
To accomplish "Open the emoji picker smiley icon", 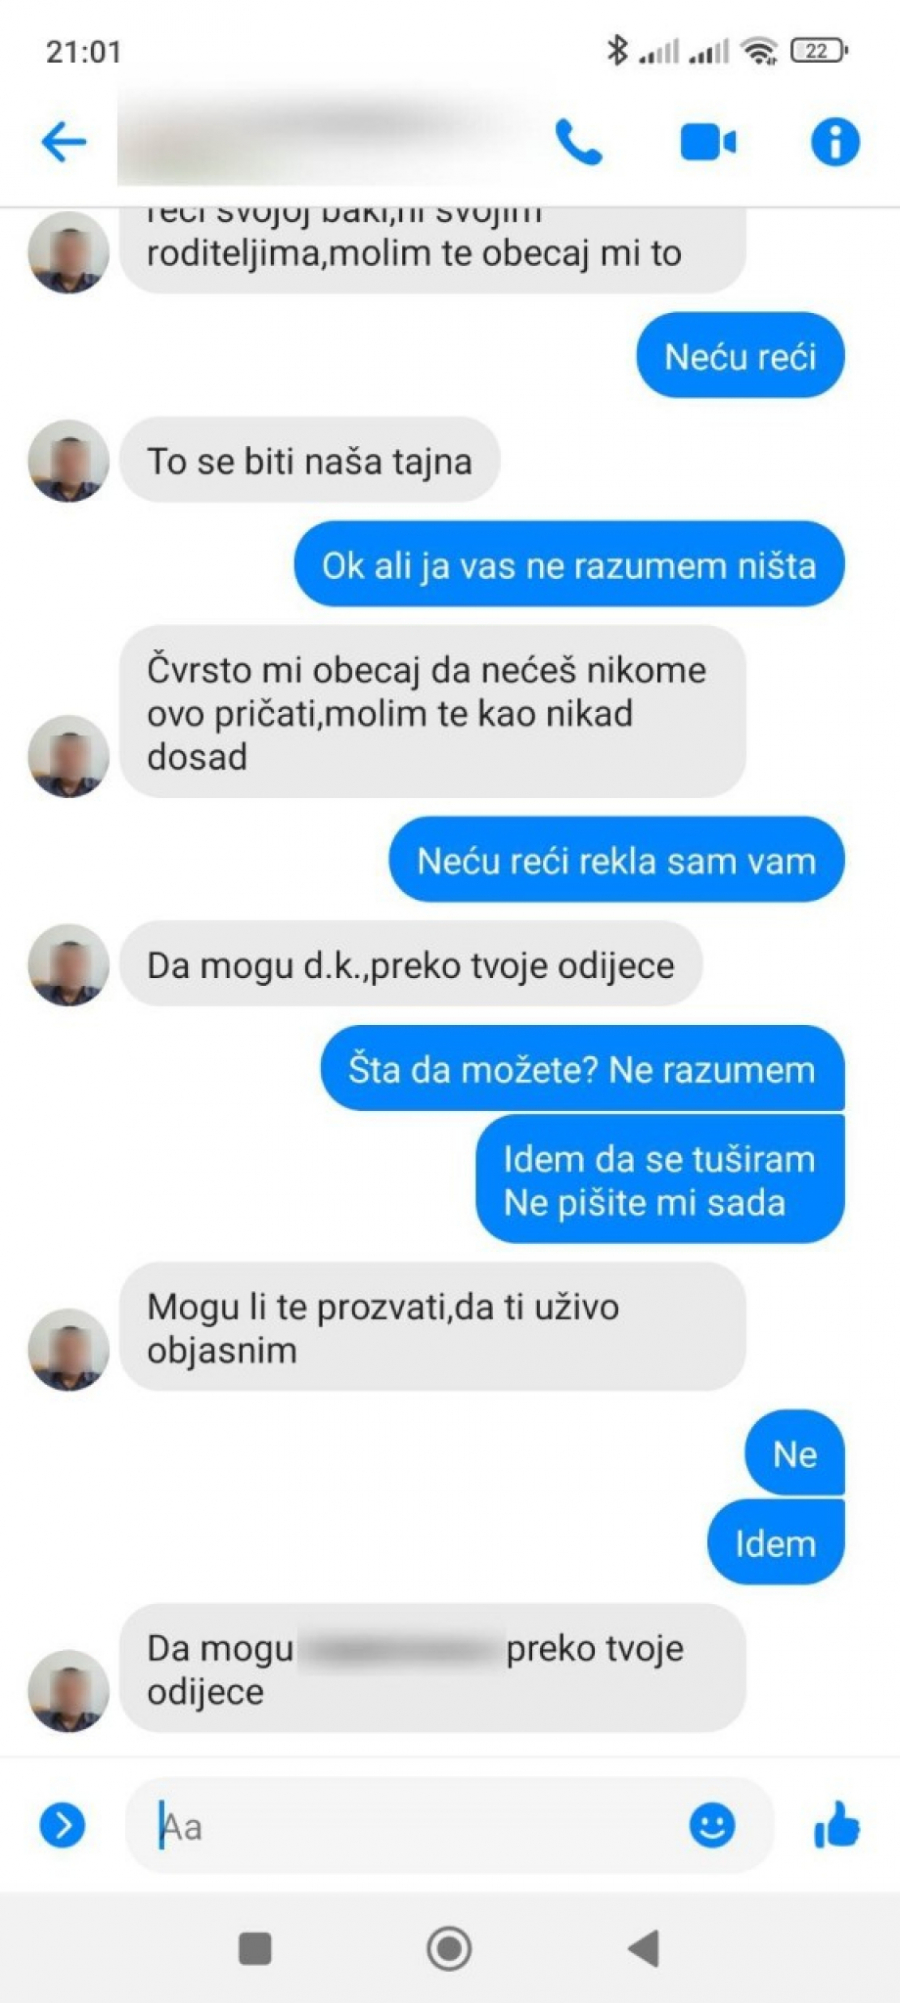I will click(x=712, y=1826).
